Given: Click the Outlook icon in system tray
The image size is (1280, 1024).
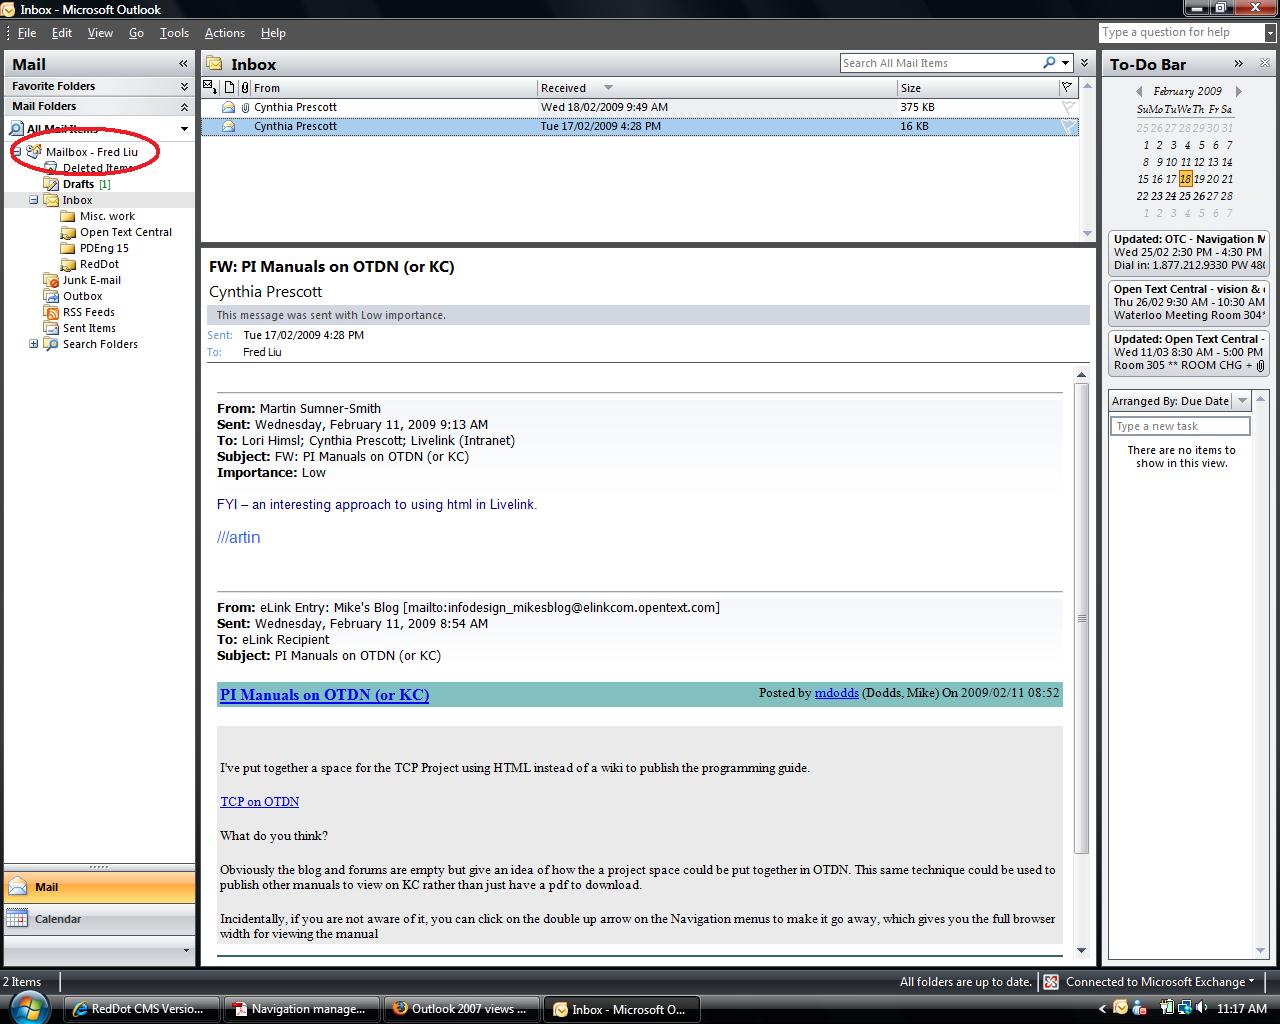Looking at the screenshot, I should coord(1121,1009).
